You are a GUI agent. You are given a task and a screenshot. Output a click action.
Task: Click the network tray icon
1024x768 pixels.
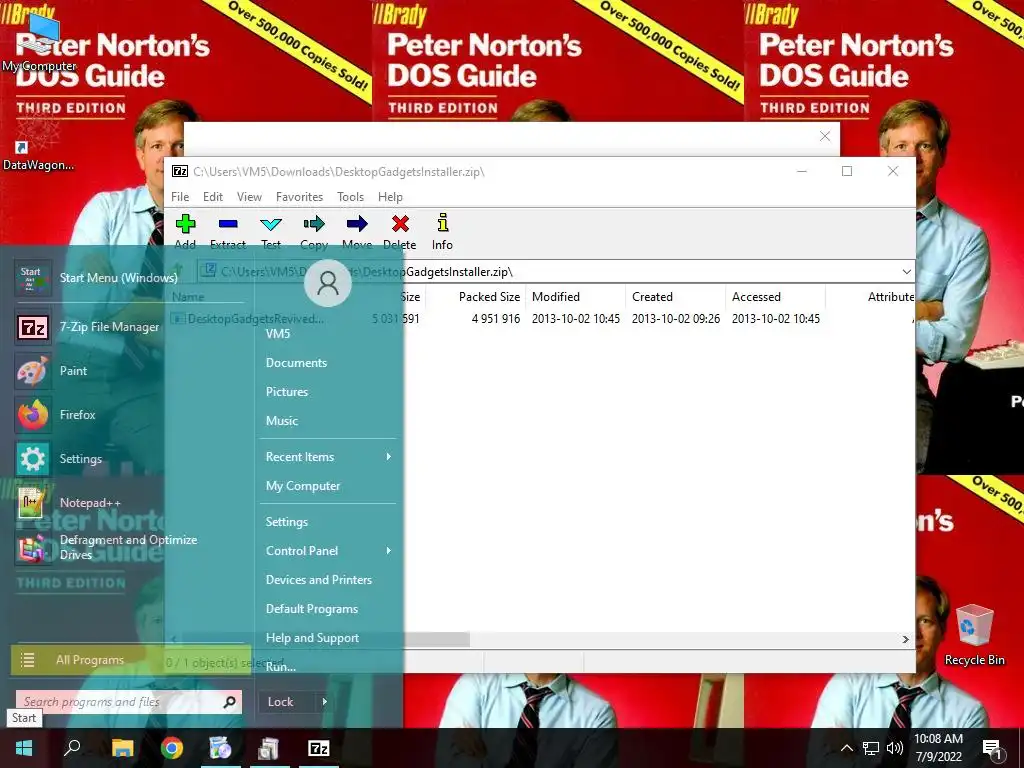pos(871,748)
